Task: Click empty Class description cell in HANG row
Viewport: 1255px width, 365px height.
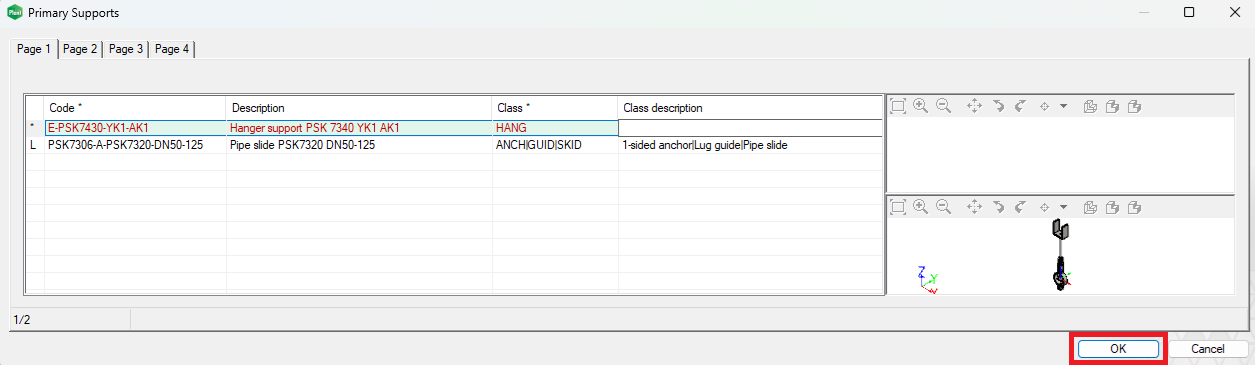Action: coord(750,128)
